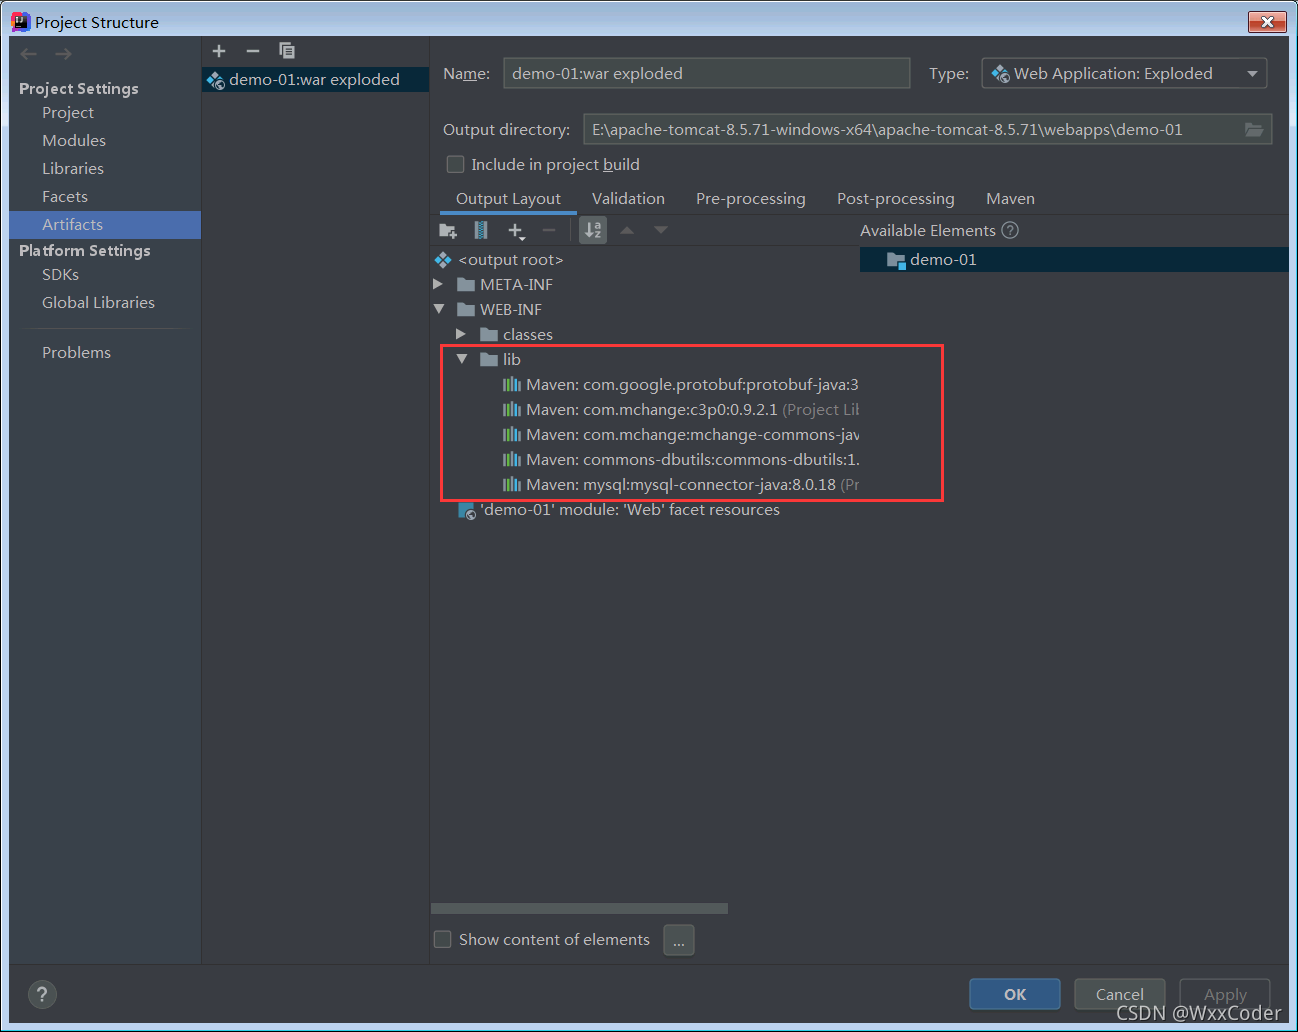1298x1032 pixels.
Task: Copy the demo-01 artifact using the copy icon
Action: 286,50
